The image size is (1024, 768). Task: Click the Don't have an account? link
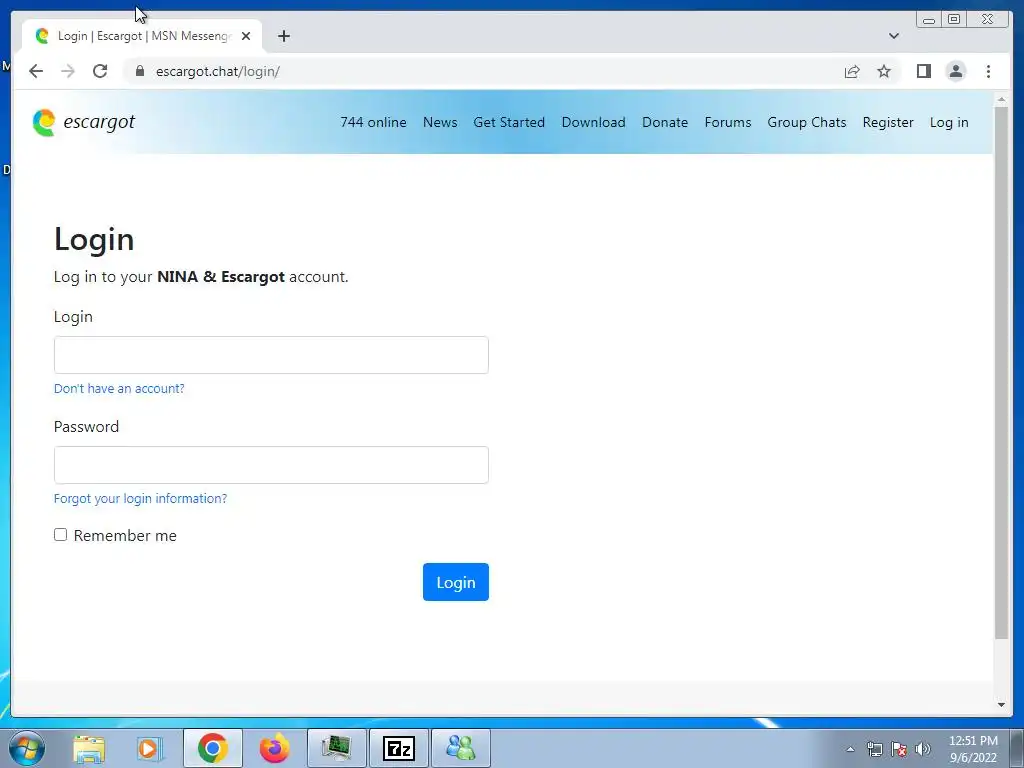(119, 389)
